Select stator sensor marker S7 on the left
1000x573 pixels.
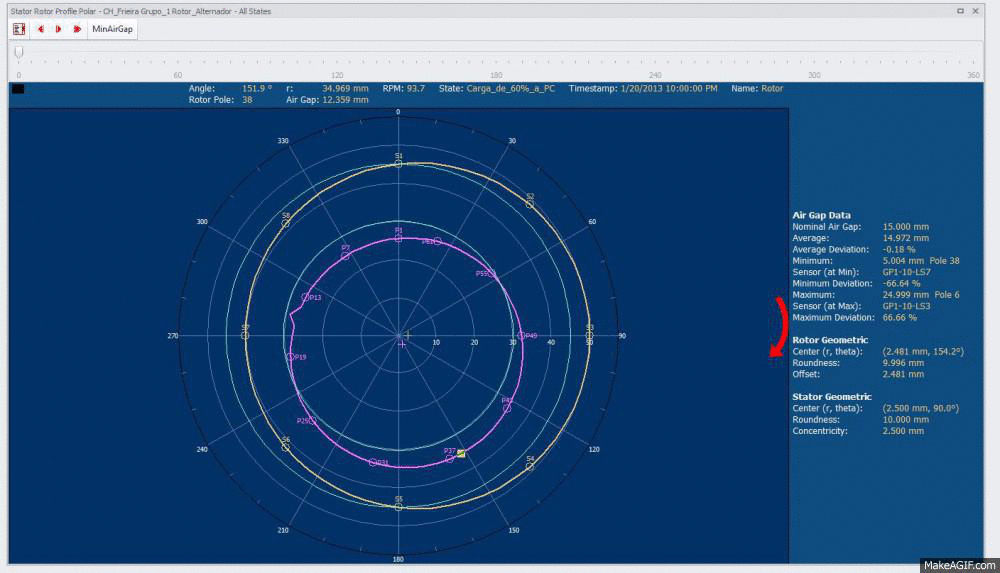coord(246,335)
